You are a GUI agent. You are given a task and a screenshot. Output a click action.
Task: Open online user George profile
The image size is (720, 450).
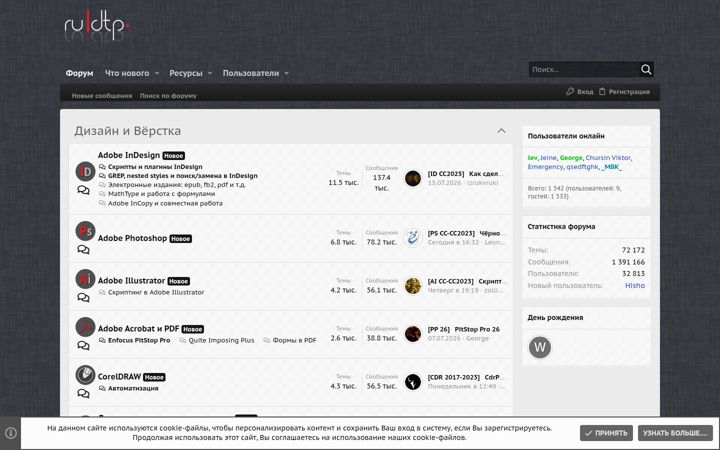(571, 158)
